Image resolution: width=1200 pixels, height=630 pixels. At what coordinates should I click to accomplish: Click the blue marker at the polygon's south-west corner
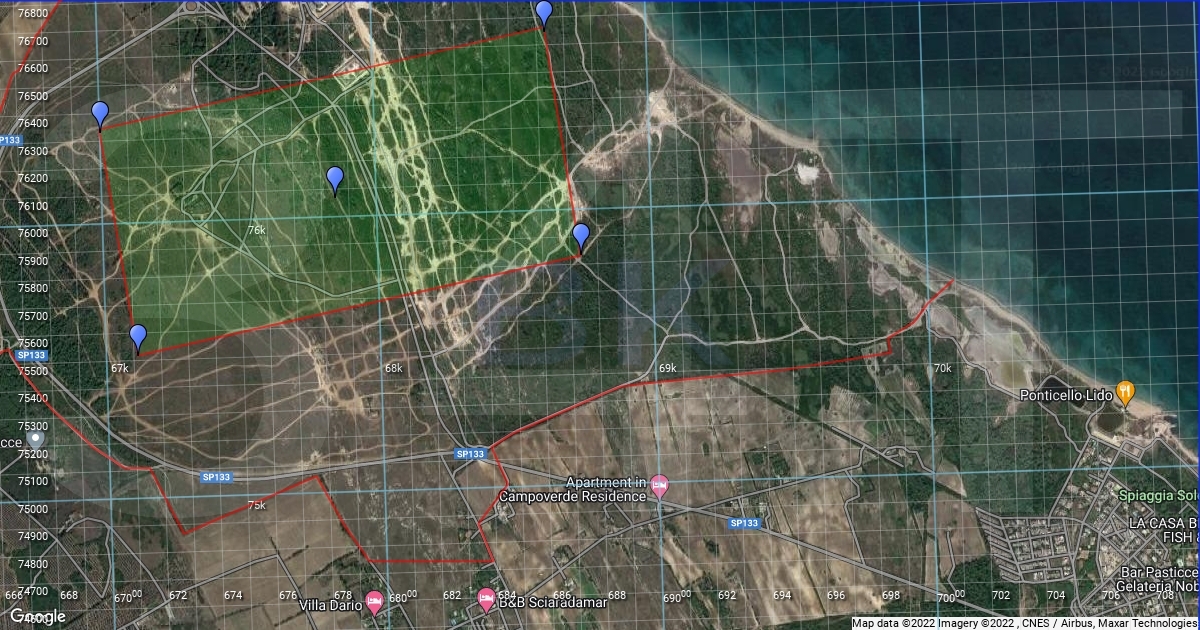pos(138,337)
